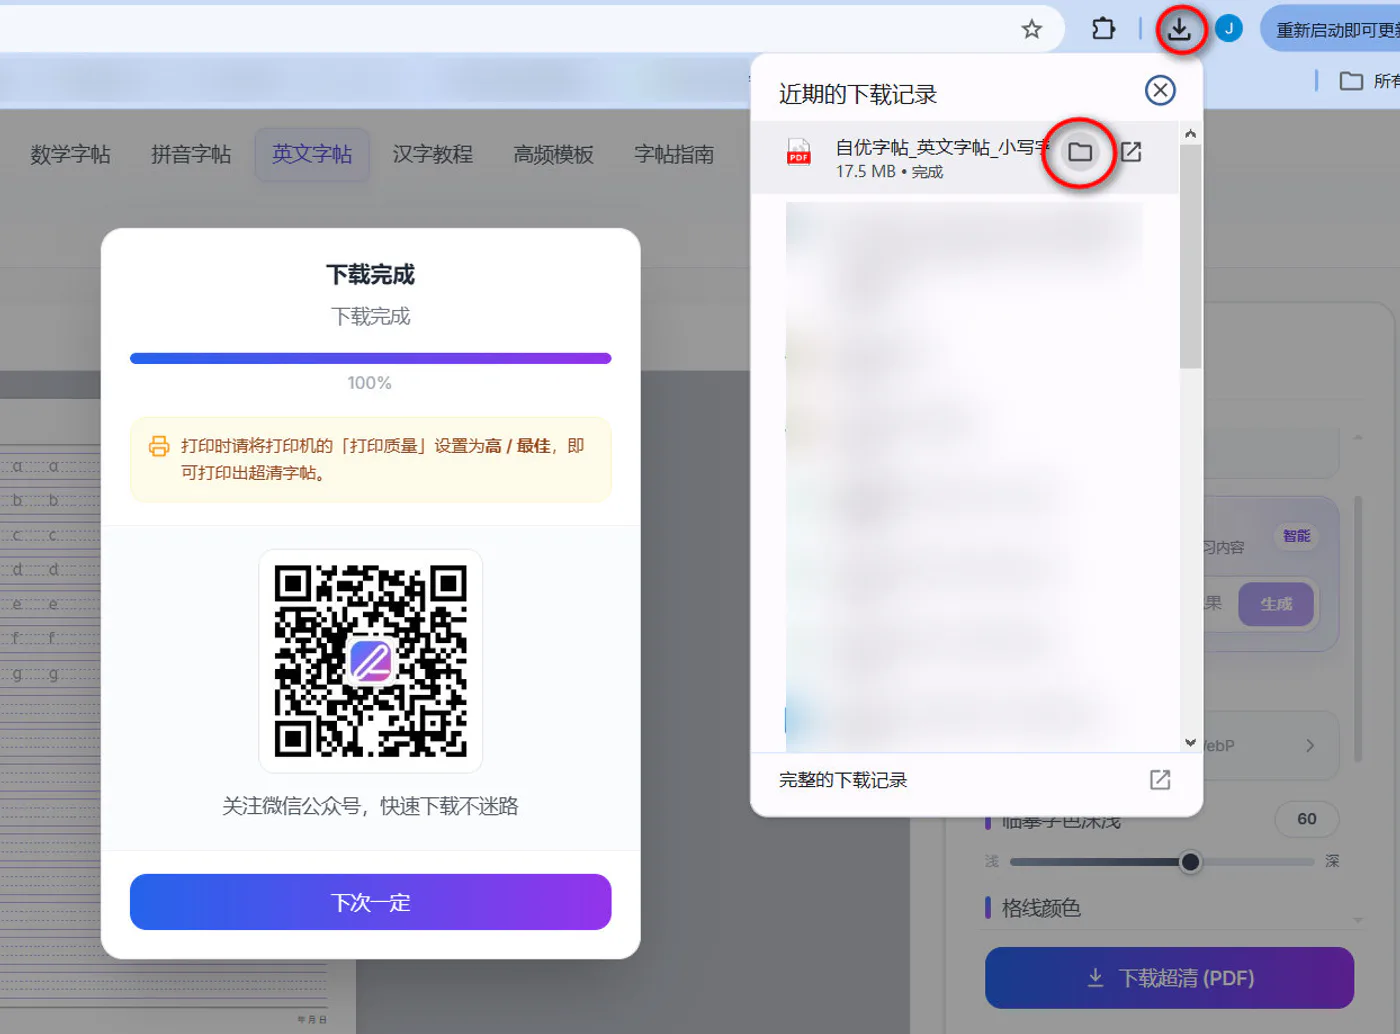Bookmark this page with the star icon

tap(1031, 29)
